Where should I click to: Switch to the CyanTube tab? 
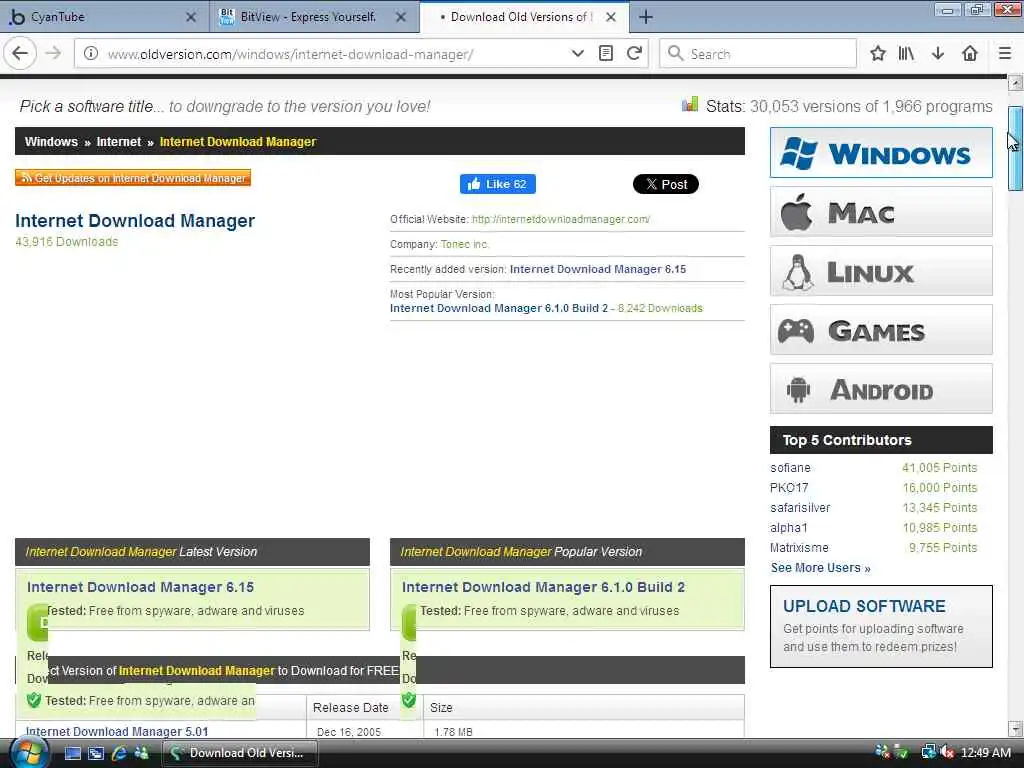104,17
